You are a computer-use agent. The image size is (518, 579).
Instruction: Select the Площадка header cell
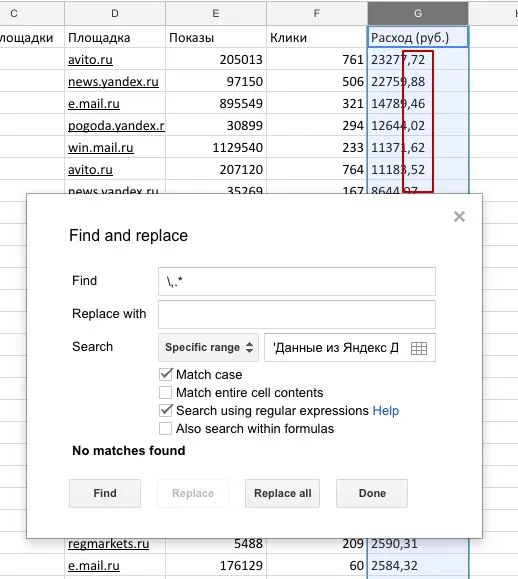(115, 37)
